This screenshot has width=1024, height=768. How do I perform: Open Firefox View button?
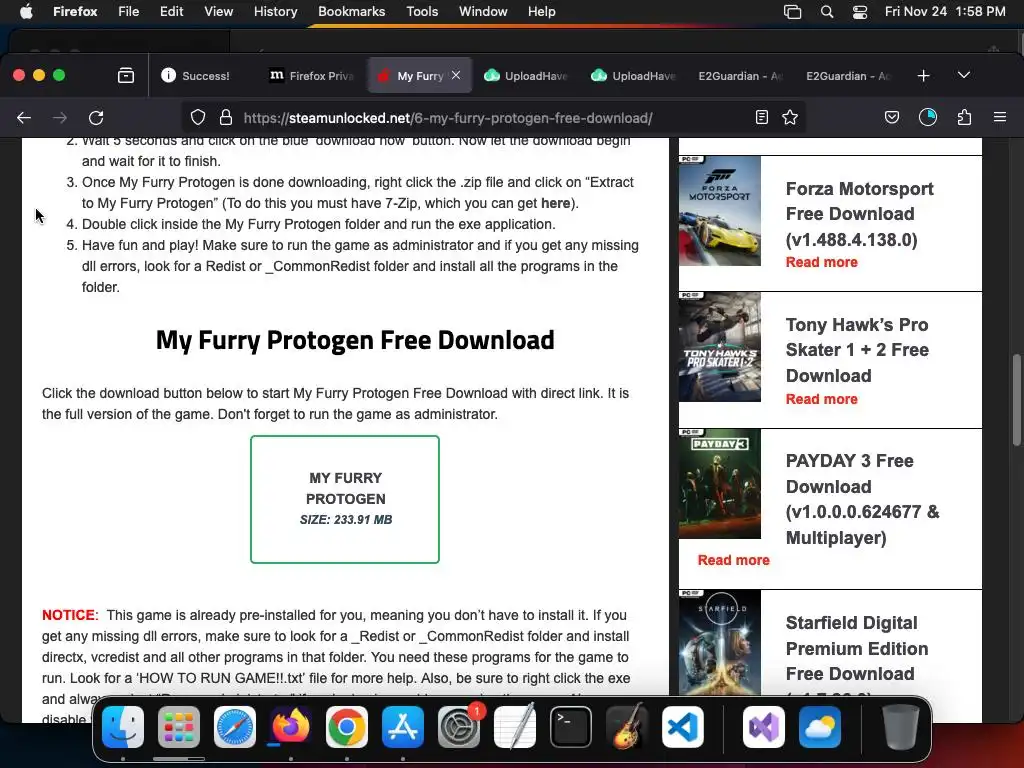pos(126,76)
